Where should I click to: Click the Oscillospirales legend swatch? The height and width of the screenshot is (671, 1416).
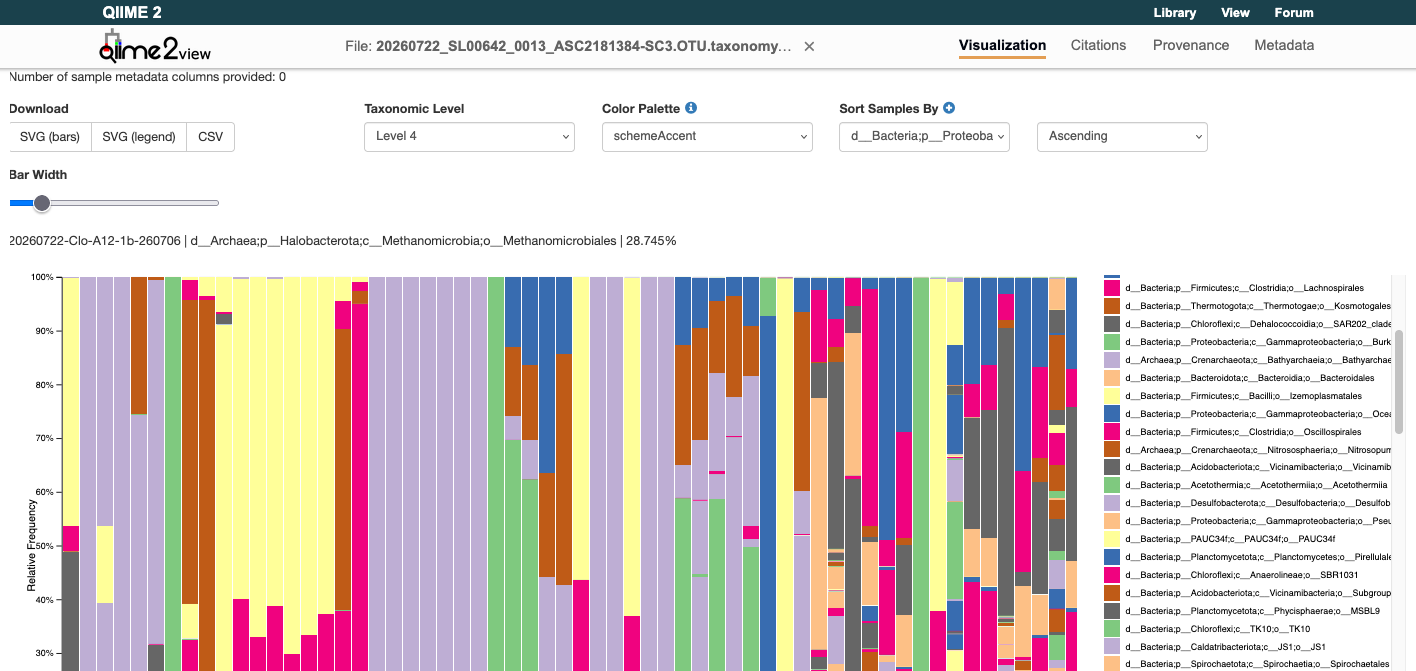click(x=1112, y=432)
